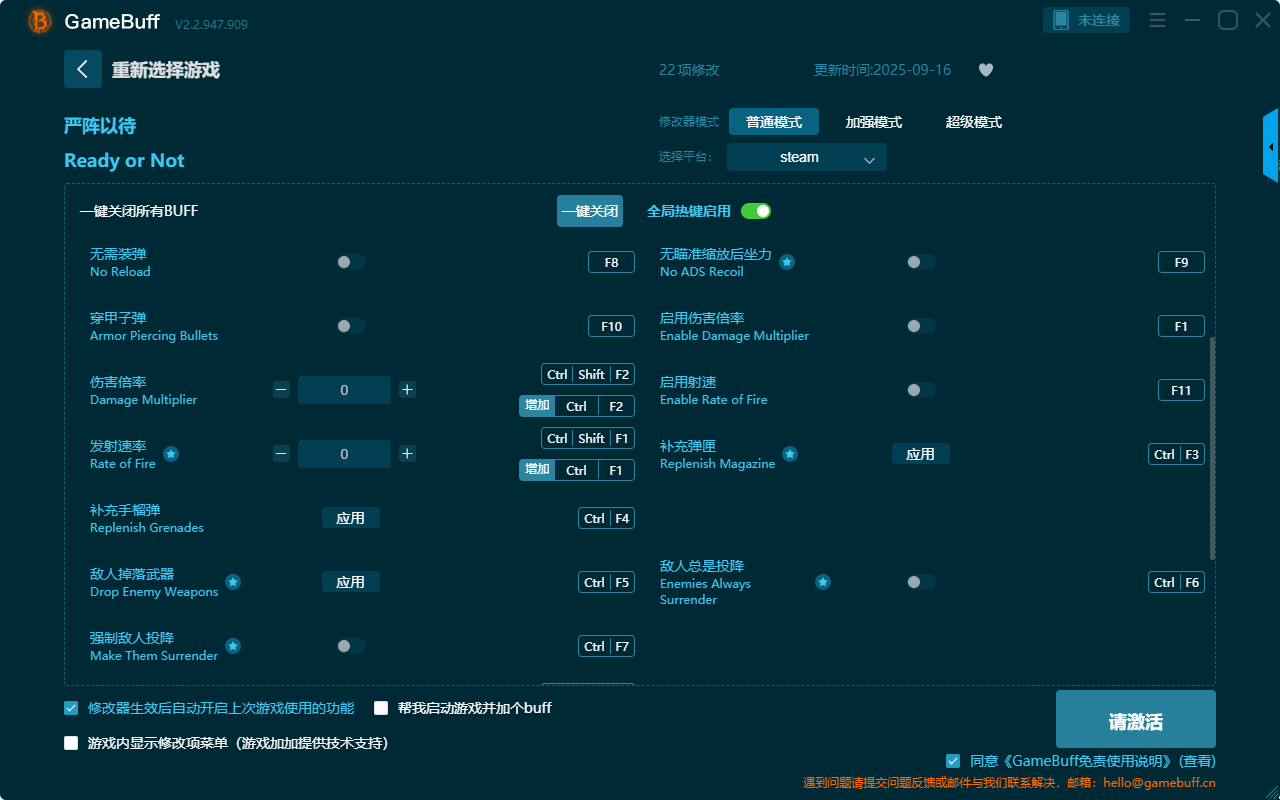Increase Rate of Fire with plus icon
1280x800 pixels.
(x=407, y=454)
